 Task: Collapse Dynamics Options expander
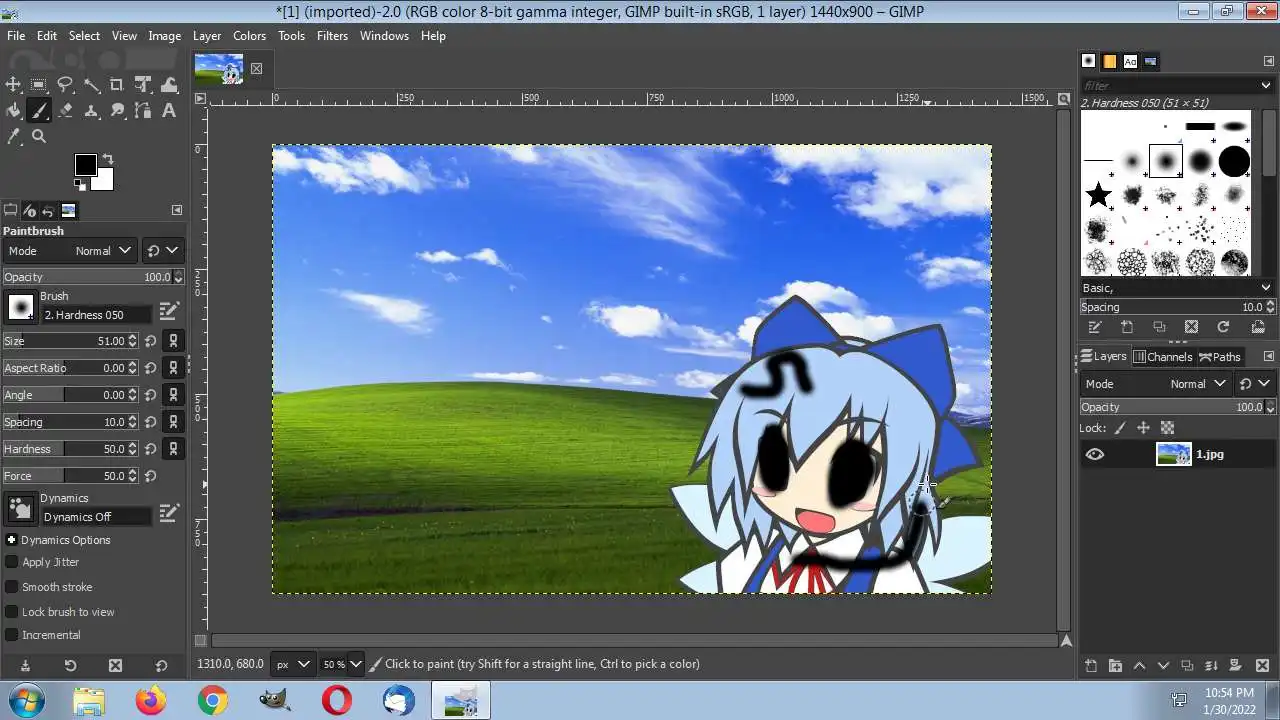[x=11, y=540]
